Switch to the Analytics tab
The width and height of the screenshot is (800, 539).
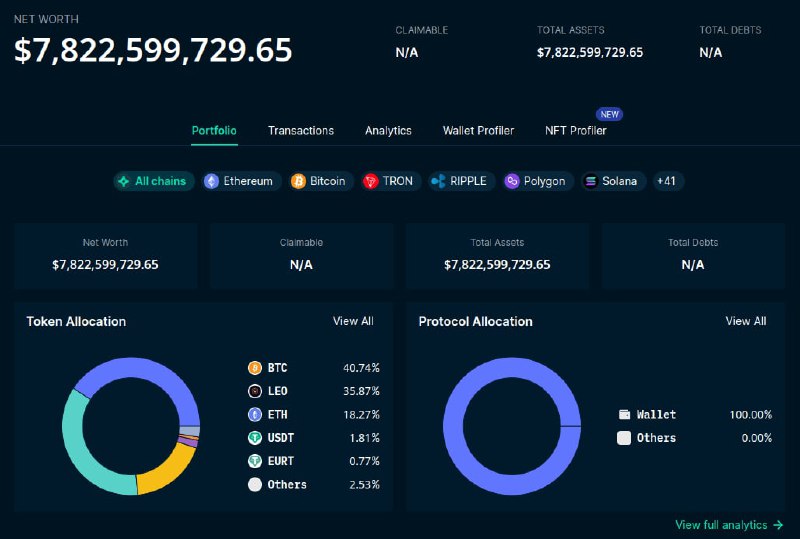coord(388,131)
